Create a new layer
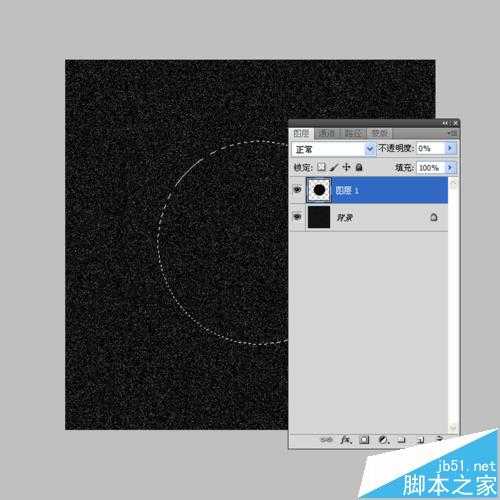 pos(421,440)
